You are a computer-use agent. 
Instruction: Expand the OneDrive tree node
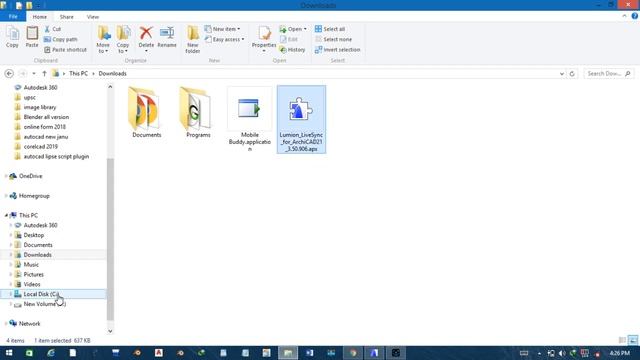pyautogui.click(x=6, y=176)
